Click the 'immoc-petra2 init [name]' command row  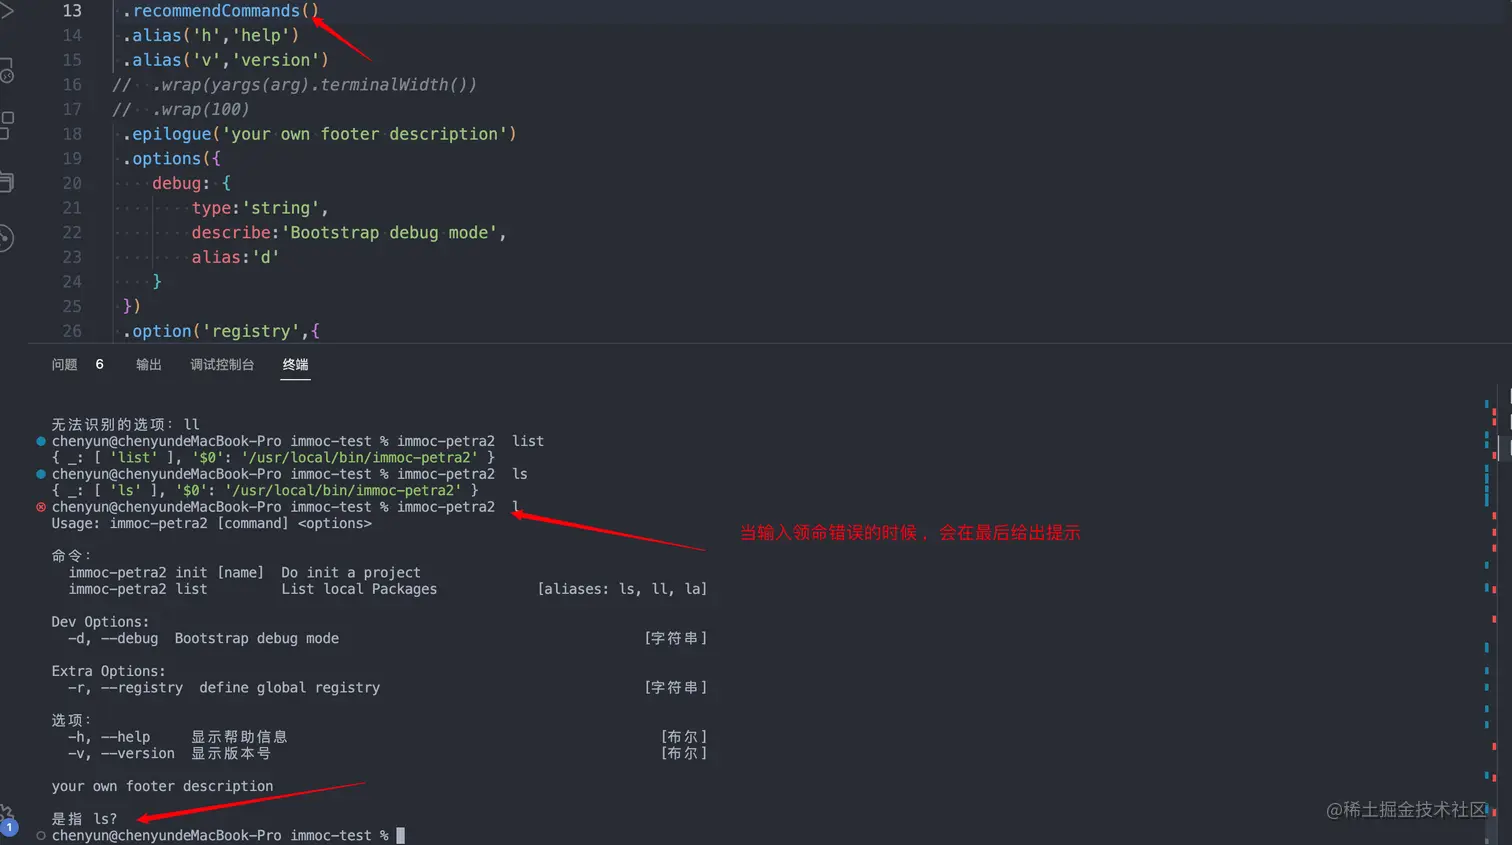(x=245, y=573)
